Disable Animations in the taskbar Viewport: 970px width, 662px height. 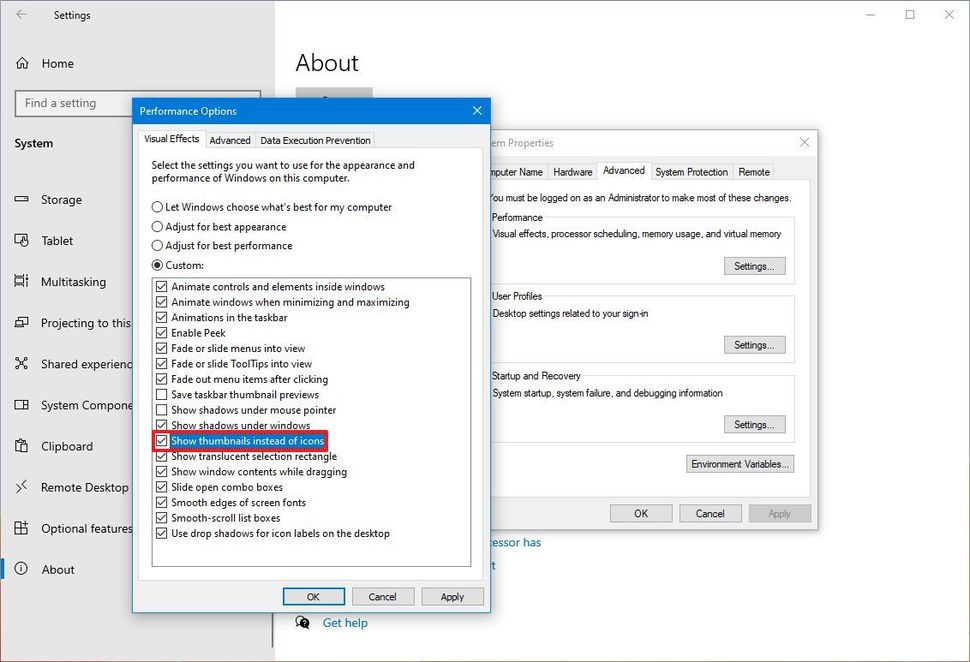click(162, 317)
